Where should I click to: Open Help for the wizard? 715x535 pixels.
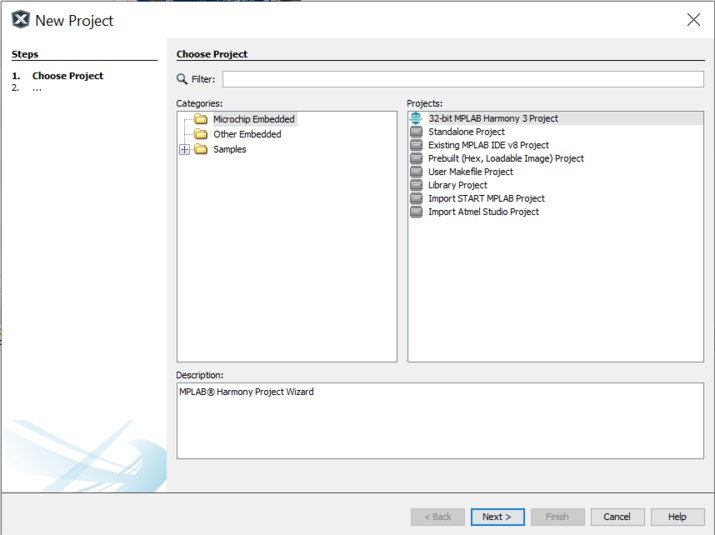tap(678, 517)
